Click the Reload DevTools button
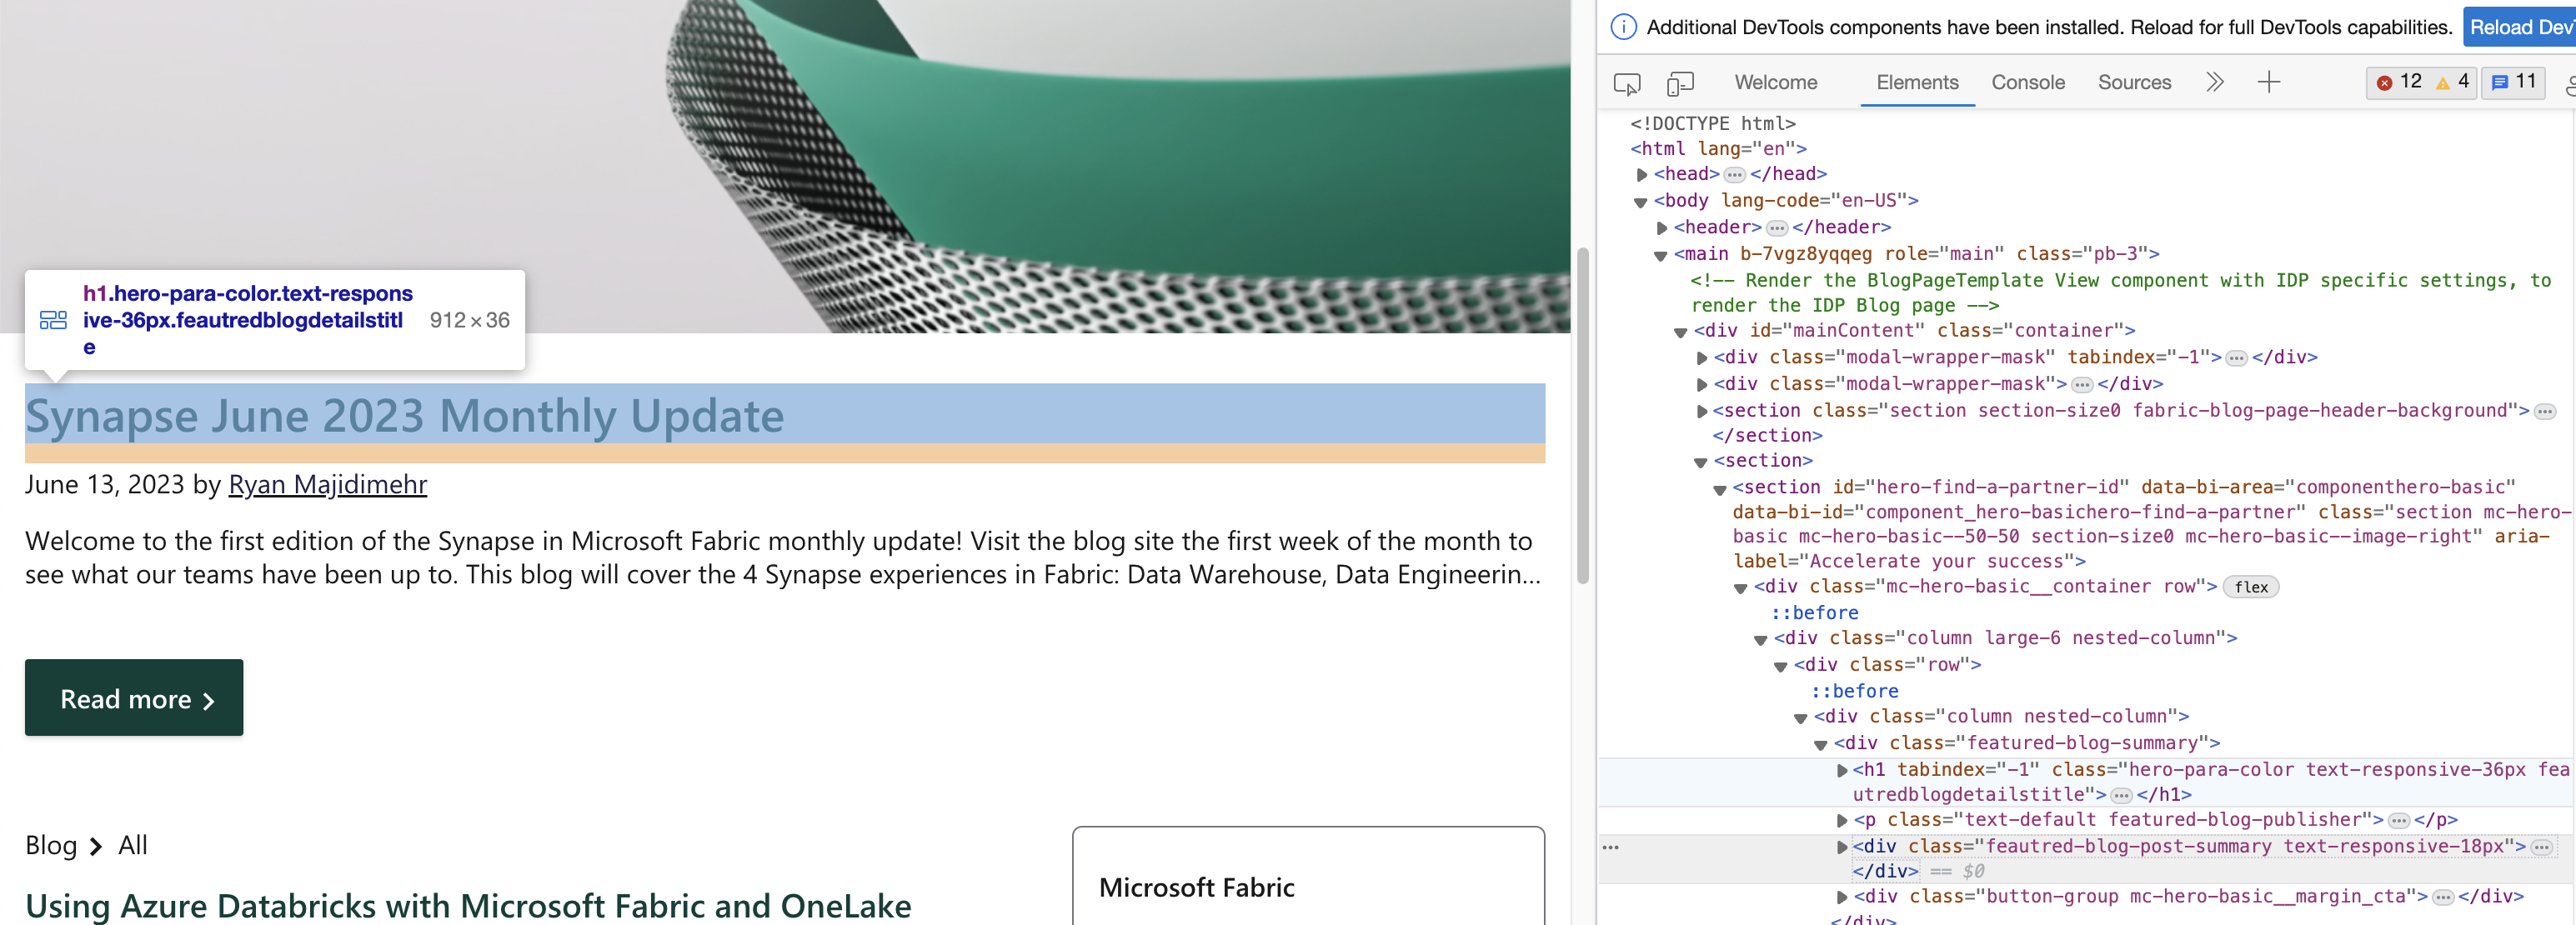 point(2520,27)
